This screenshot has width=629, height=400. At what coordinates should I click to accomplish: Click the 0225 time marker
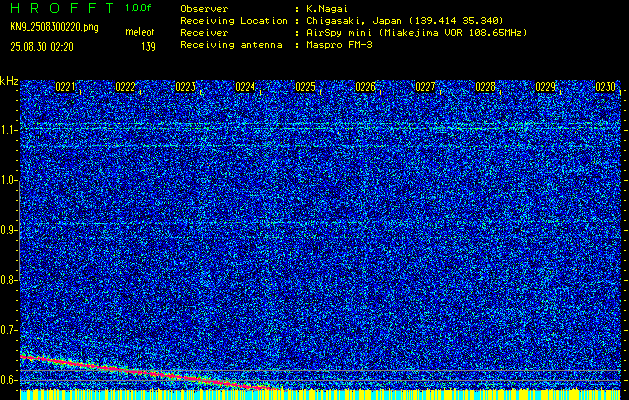[x=305, y=87]
